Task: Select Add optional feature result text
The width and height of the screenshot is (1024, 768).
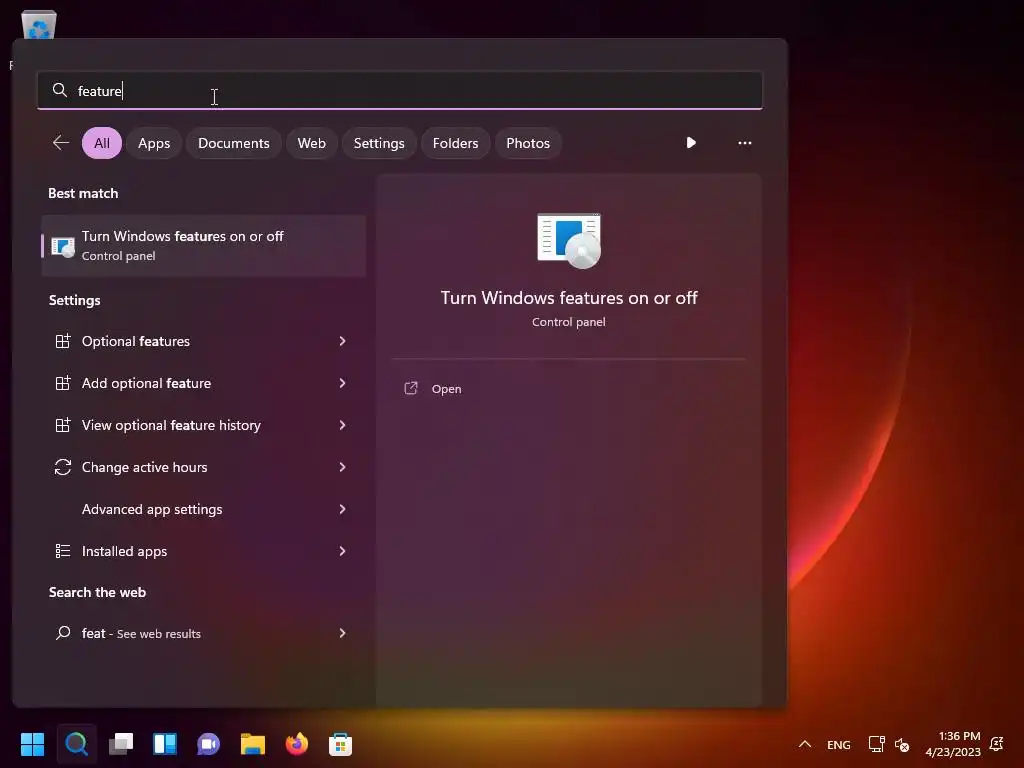Action: (x=146, y=383)
